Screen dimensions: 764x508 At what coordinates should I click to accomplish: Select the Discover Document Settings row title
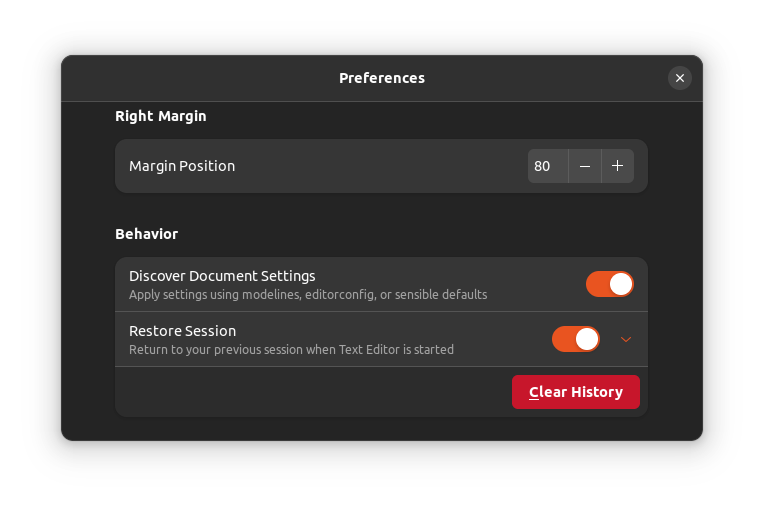click(222, 276)
